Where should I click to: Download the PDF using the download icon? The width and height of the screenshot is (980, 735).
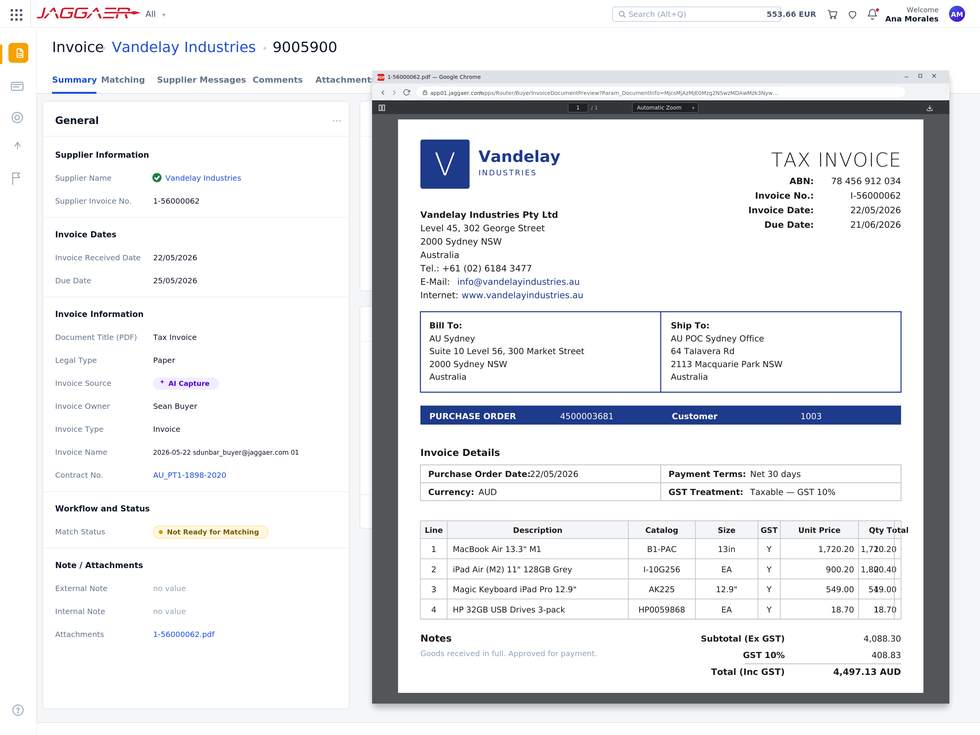pos(929,108)
